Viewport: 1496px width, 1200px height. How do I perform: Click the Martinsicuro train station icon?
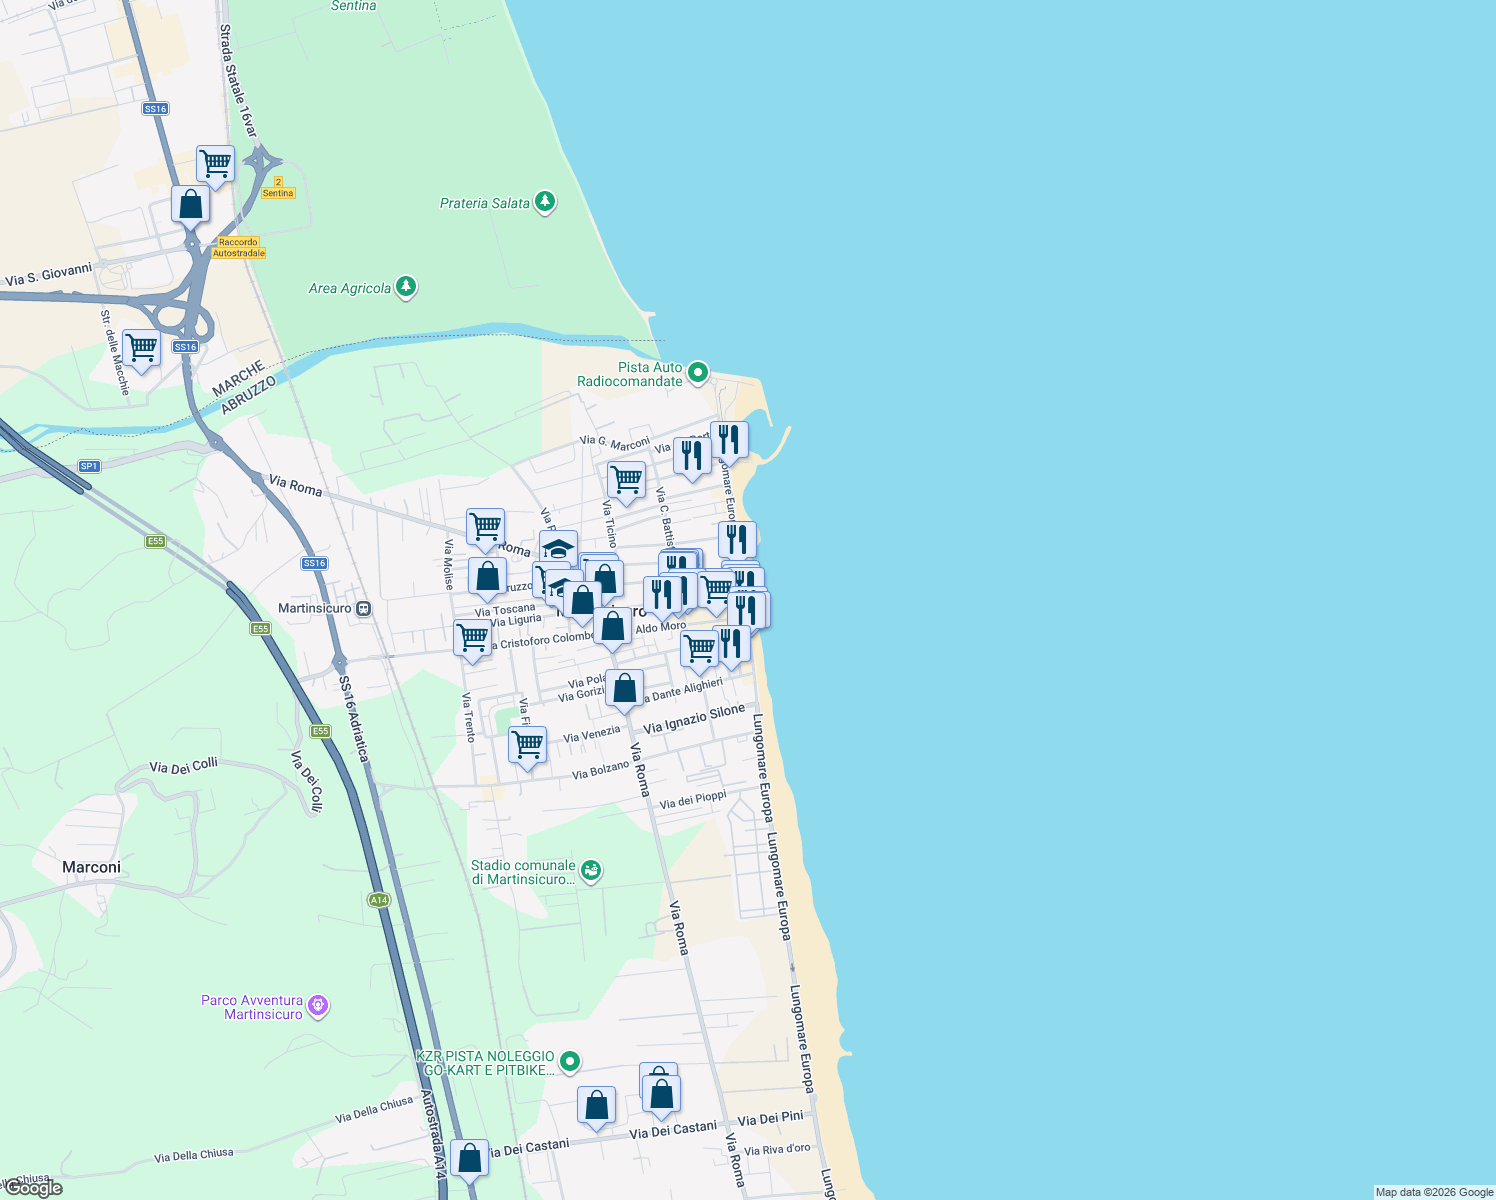(x=362, y=608)
